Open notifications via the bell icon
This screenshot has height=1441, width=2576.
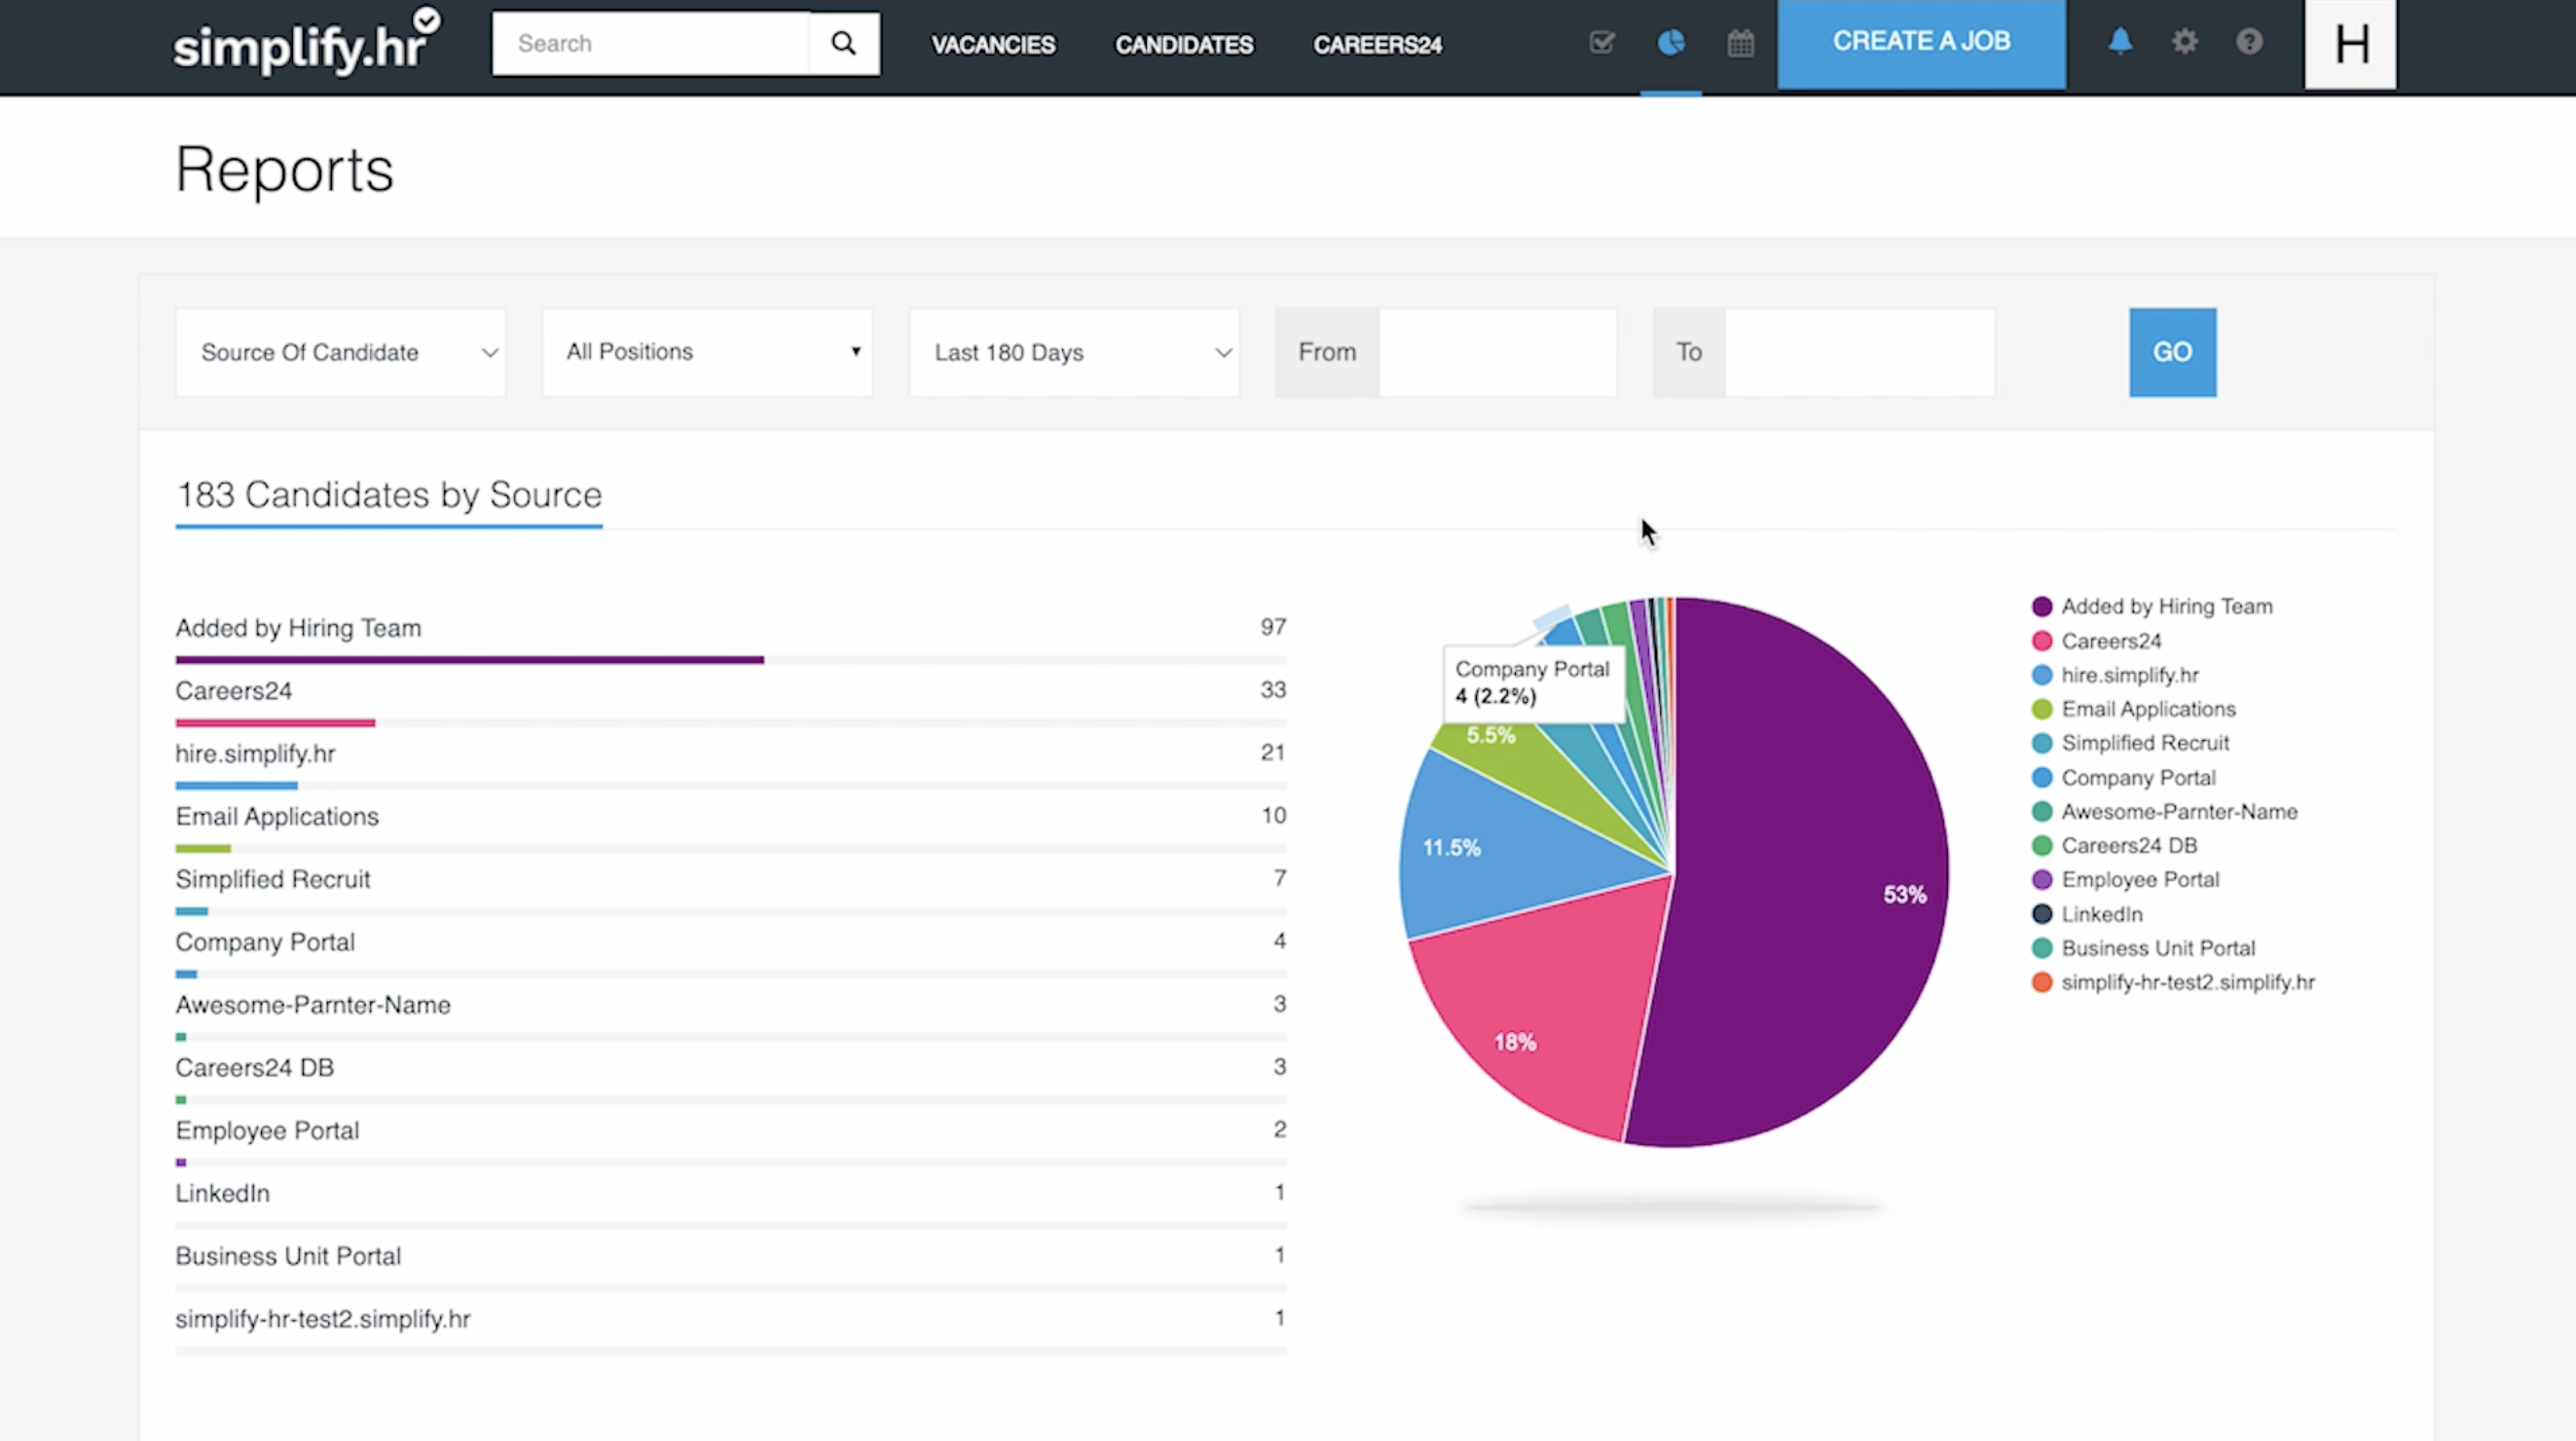point(2120,41)
